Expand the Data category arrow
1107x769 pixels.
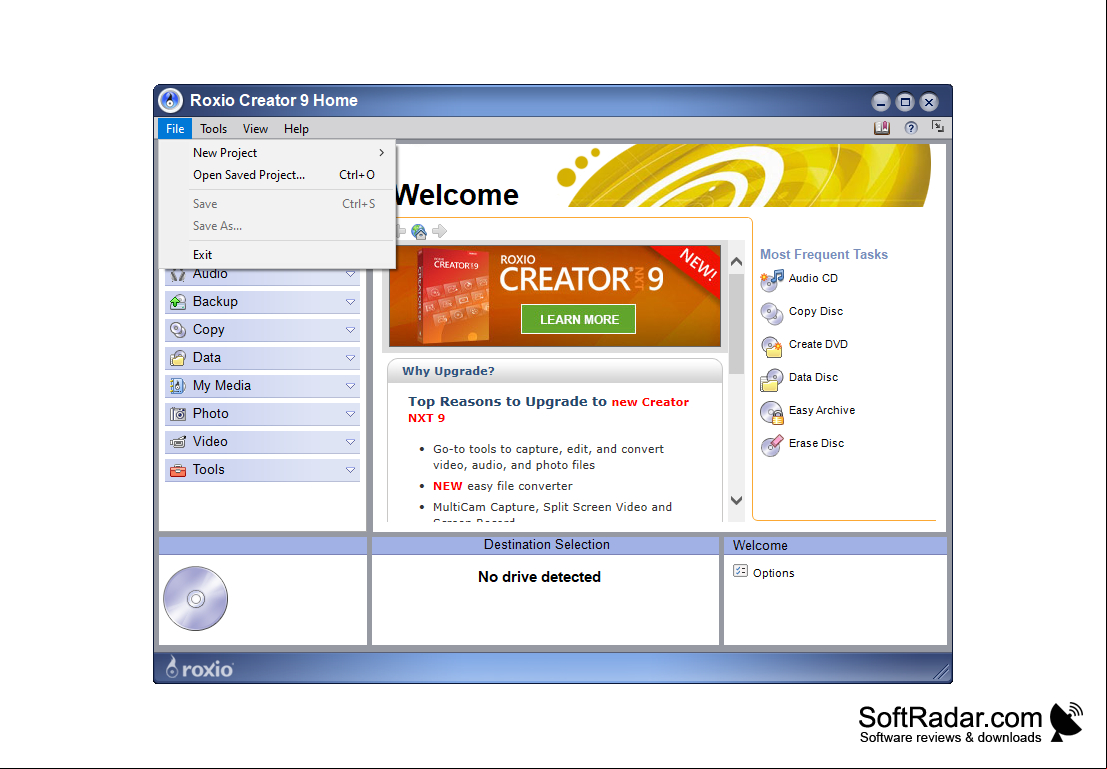350,358
